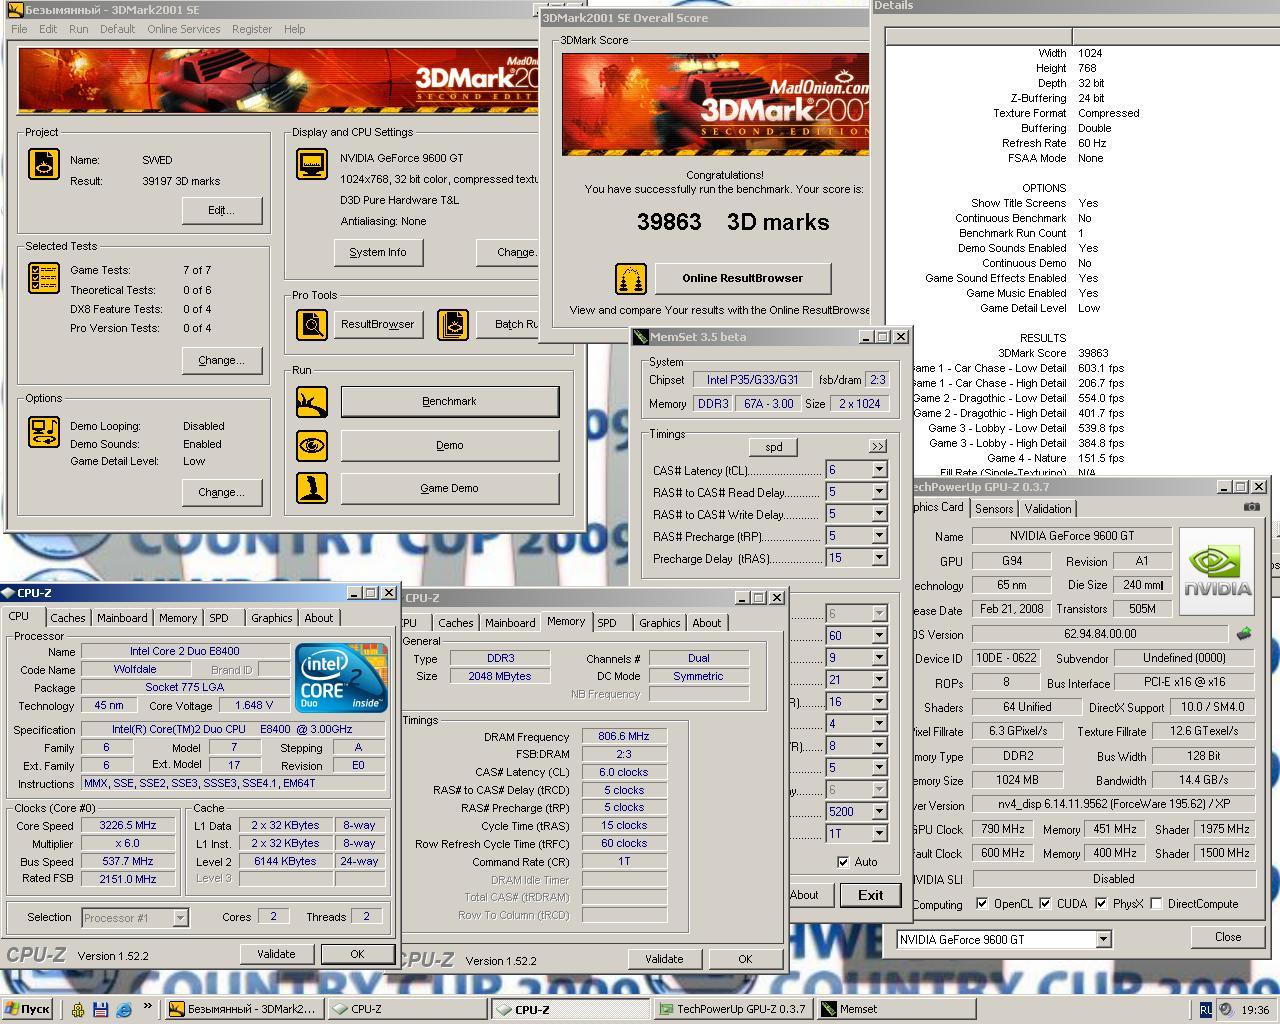Click the ResultBrowser magnifier icon
Viewport: 1280px width, 1024px height.
312,324
